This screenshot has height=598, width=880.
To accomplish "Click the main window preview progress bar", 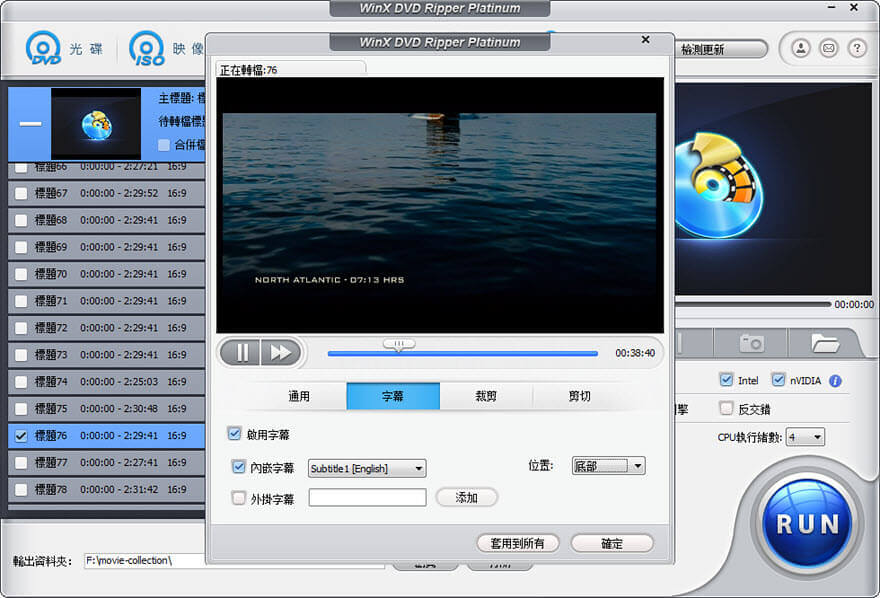I will (752, 304).
